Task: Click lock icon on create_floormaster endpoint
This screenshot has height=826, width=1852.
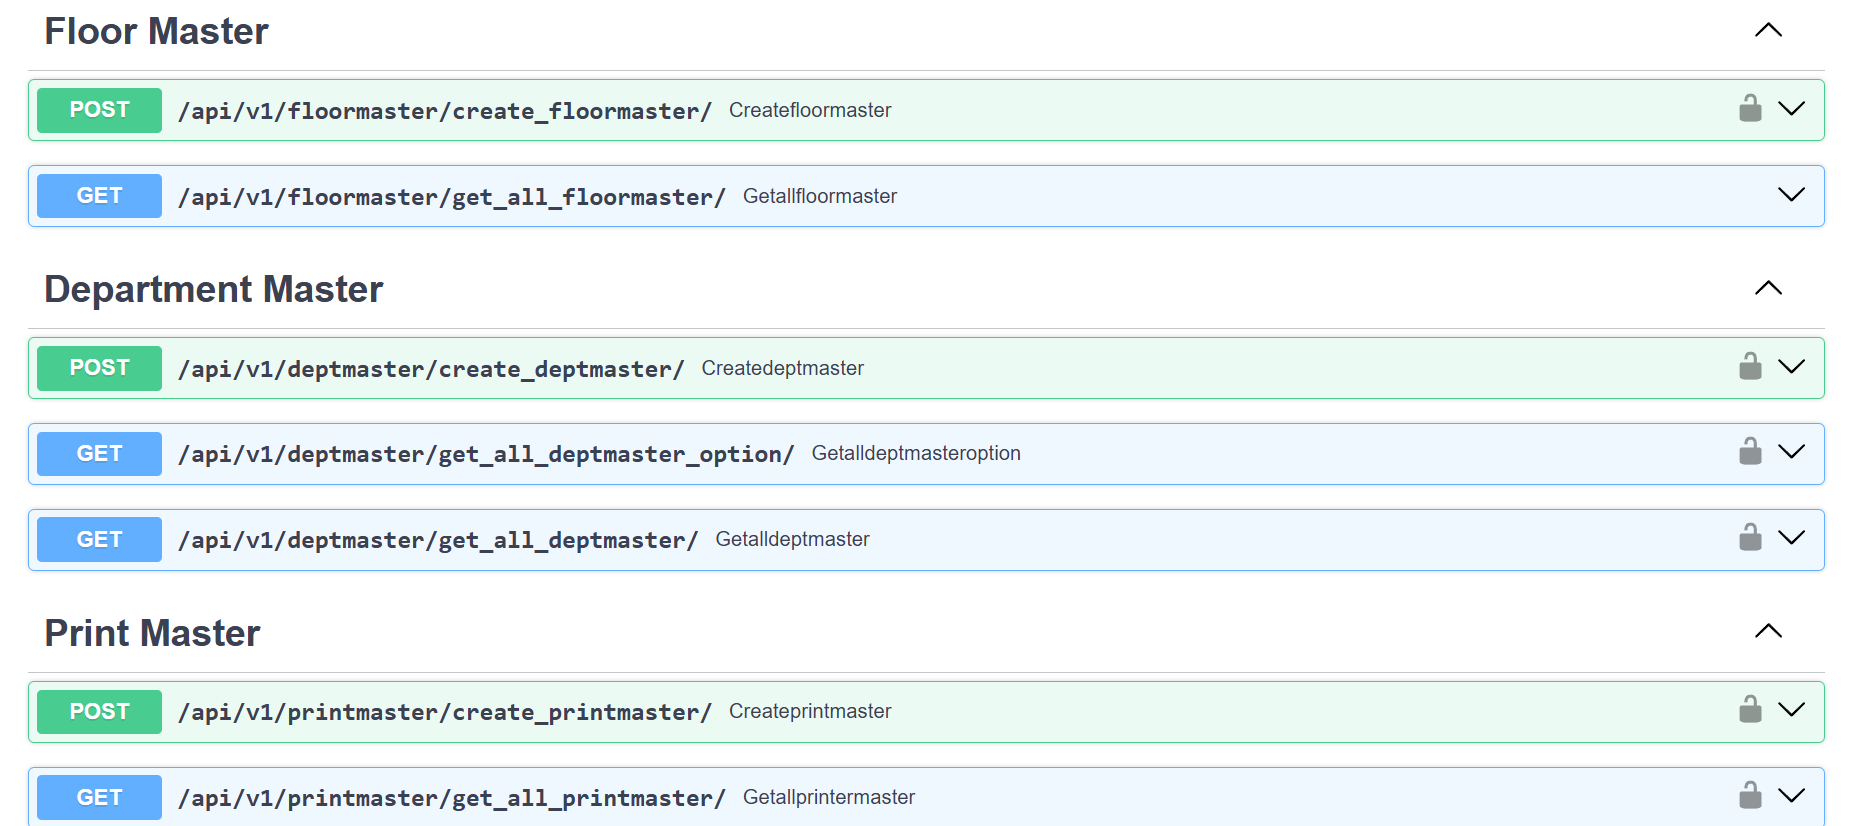Action: 1750,108
